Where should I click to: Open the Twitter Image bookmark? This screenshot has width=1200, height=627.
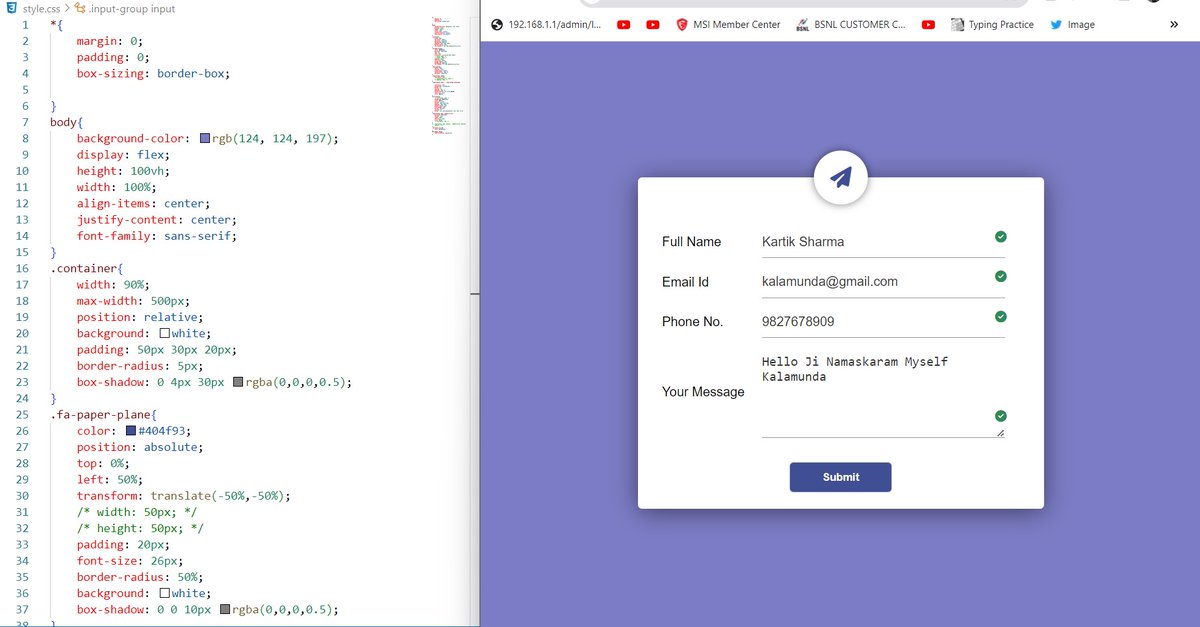(x=1072, y=24)
